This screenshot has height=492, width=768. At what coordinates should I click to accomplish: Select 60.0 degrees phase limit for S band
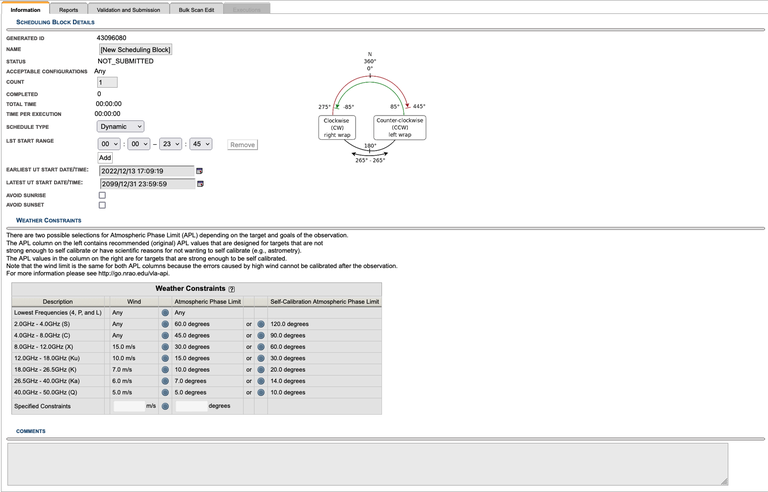[x=165, y=324]
